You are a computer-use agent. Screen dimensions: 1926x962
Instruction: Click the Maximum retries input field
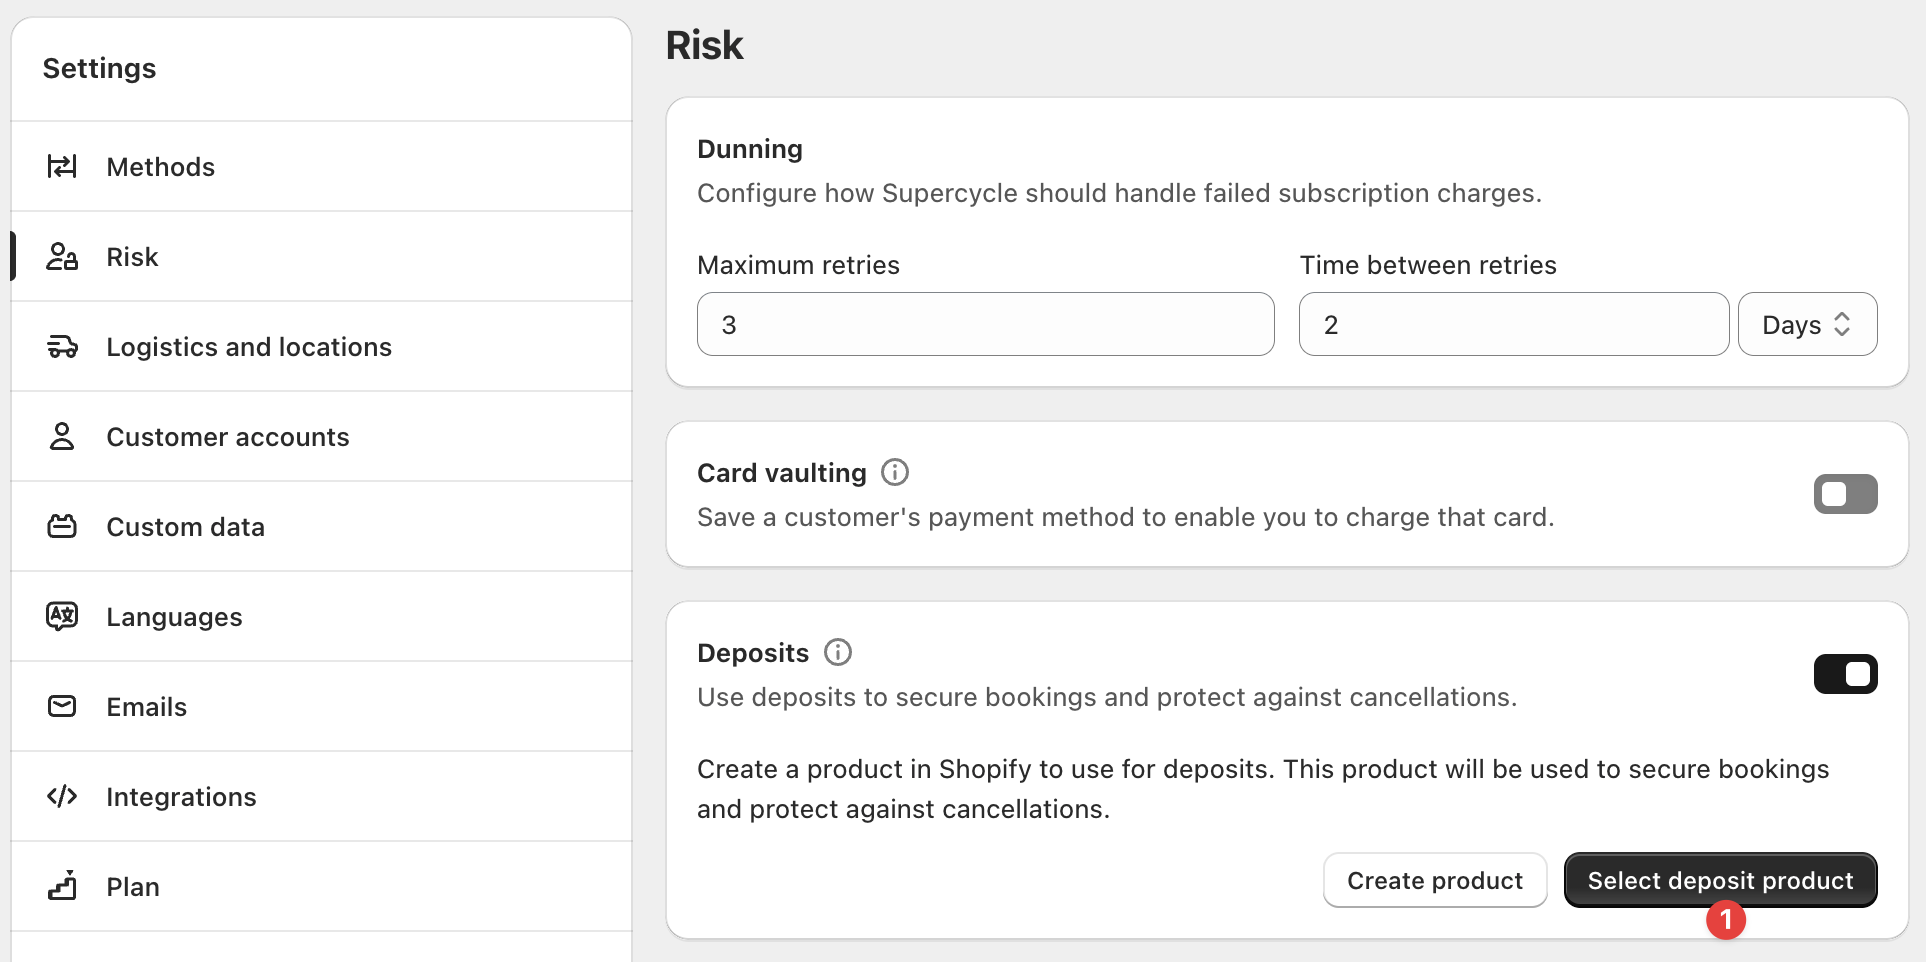(985, 324)
